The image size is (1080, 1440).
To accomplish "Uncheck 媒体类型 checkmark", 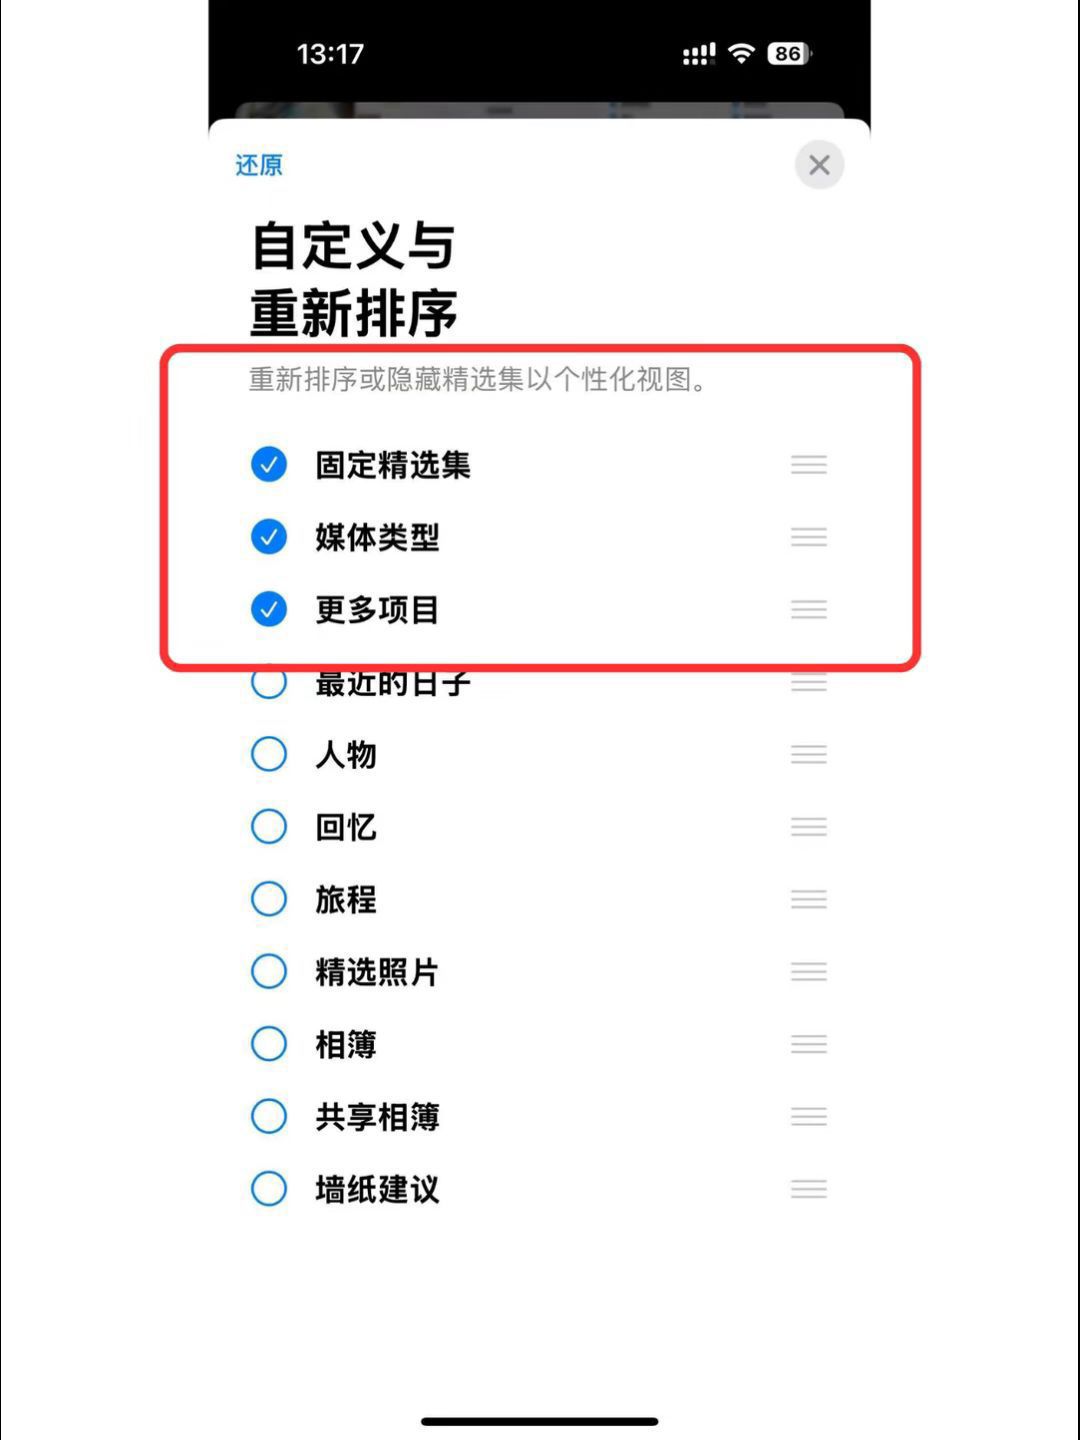I will (269, 537).
